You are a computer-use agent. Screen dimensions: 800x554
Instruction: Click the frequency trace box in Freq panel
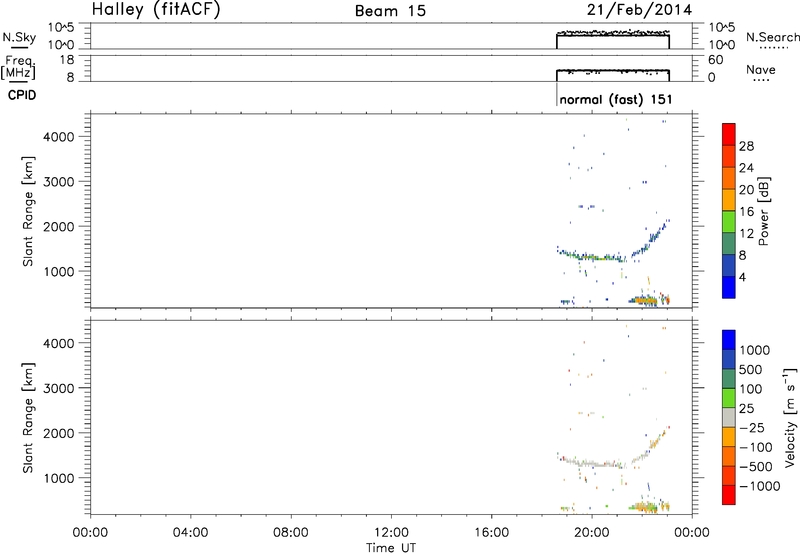pos(613,75)
